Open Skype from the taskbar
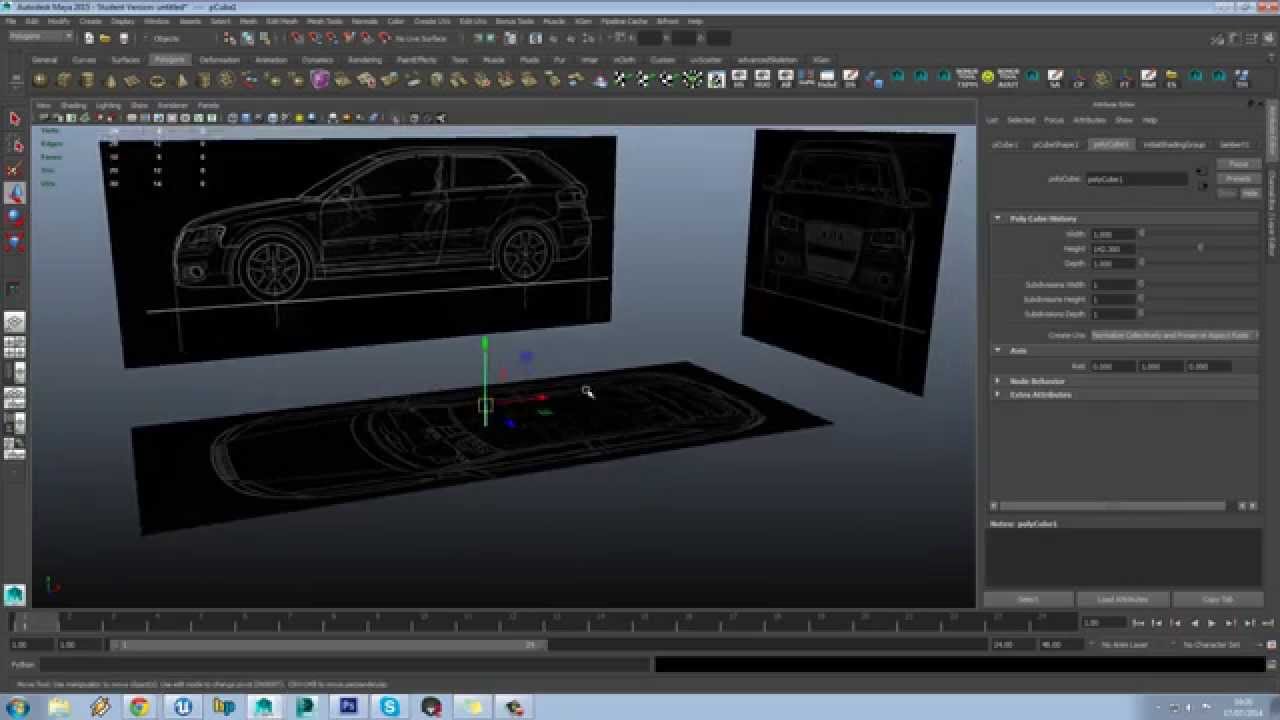 click(x=389, y=707)
